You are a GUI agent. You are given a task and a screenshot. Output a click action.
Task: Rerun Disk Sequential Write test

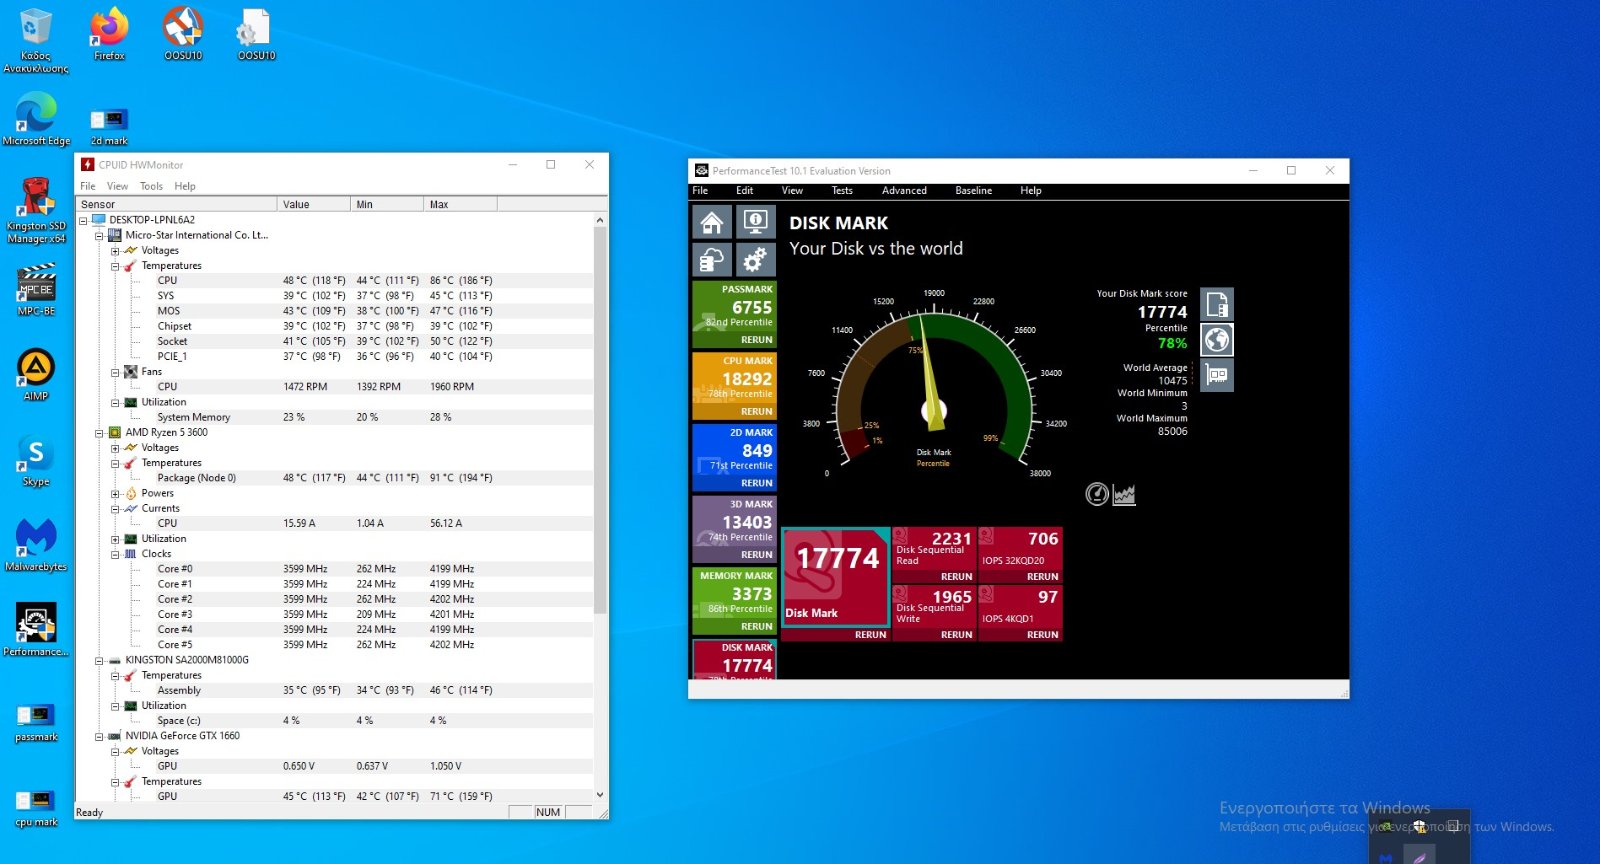coord(956,635)
